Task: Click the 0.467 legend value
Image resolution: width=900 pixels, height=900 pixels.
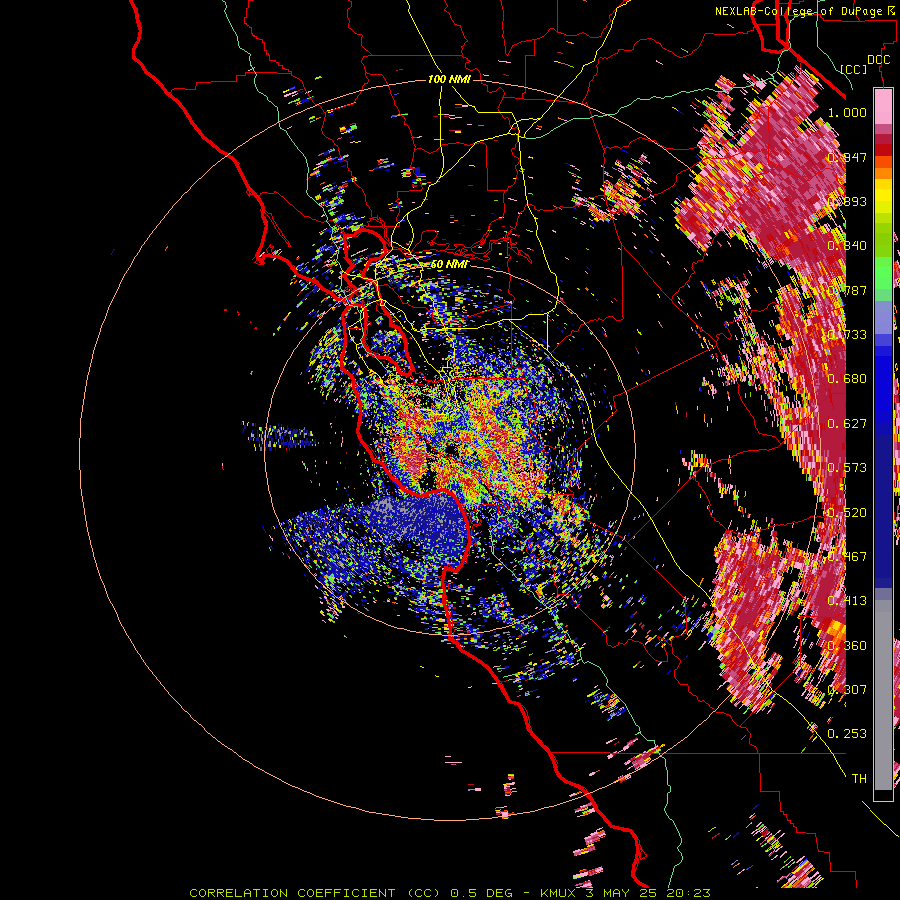Action: point(847,557)
